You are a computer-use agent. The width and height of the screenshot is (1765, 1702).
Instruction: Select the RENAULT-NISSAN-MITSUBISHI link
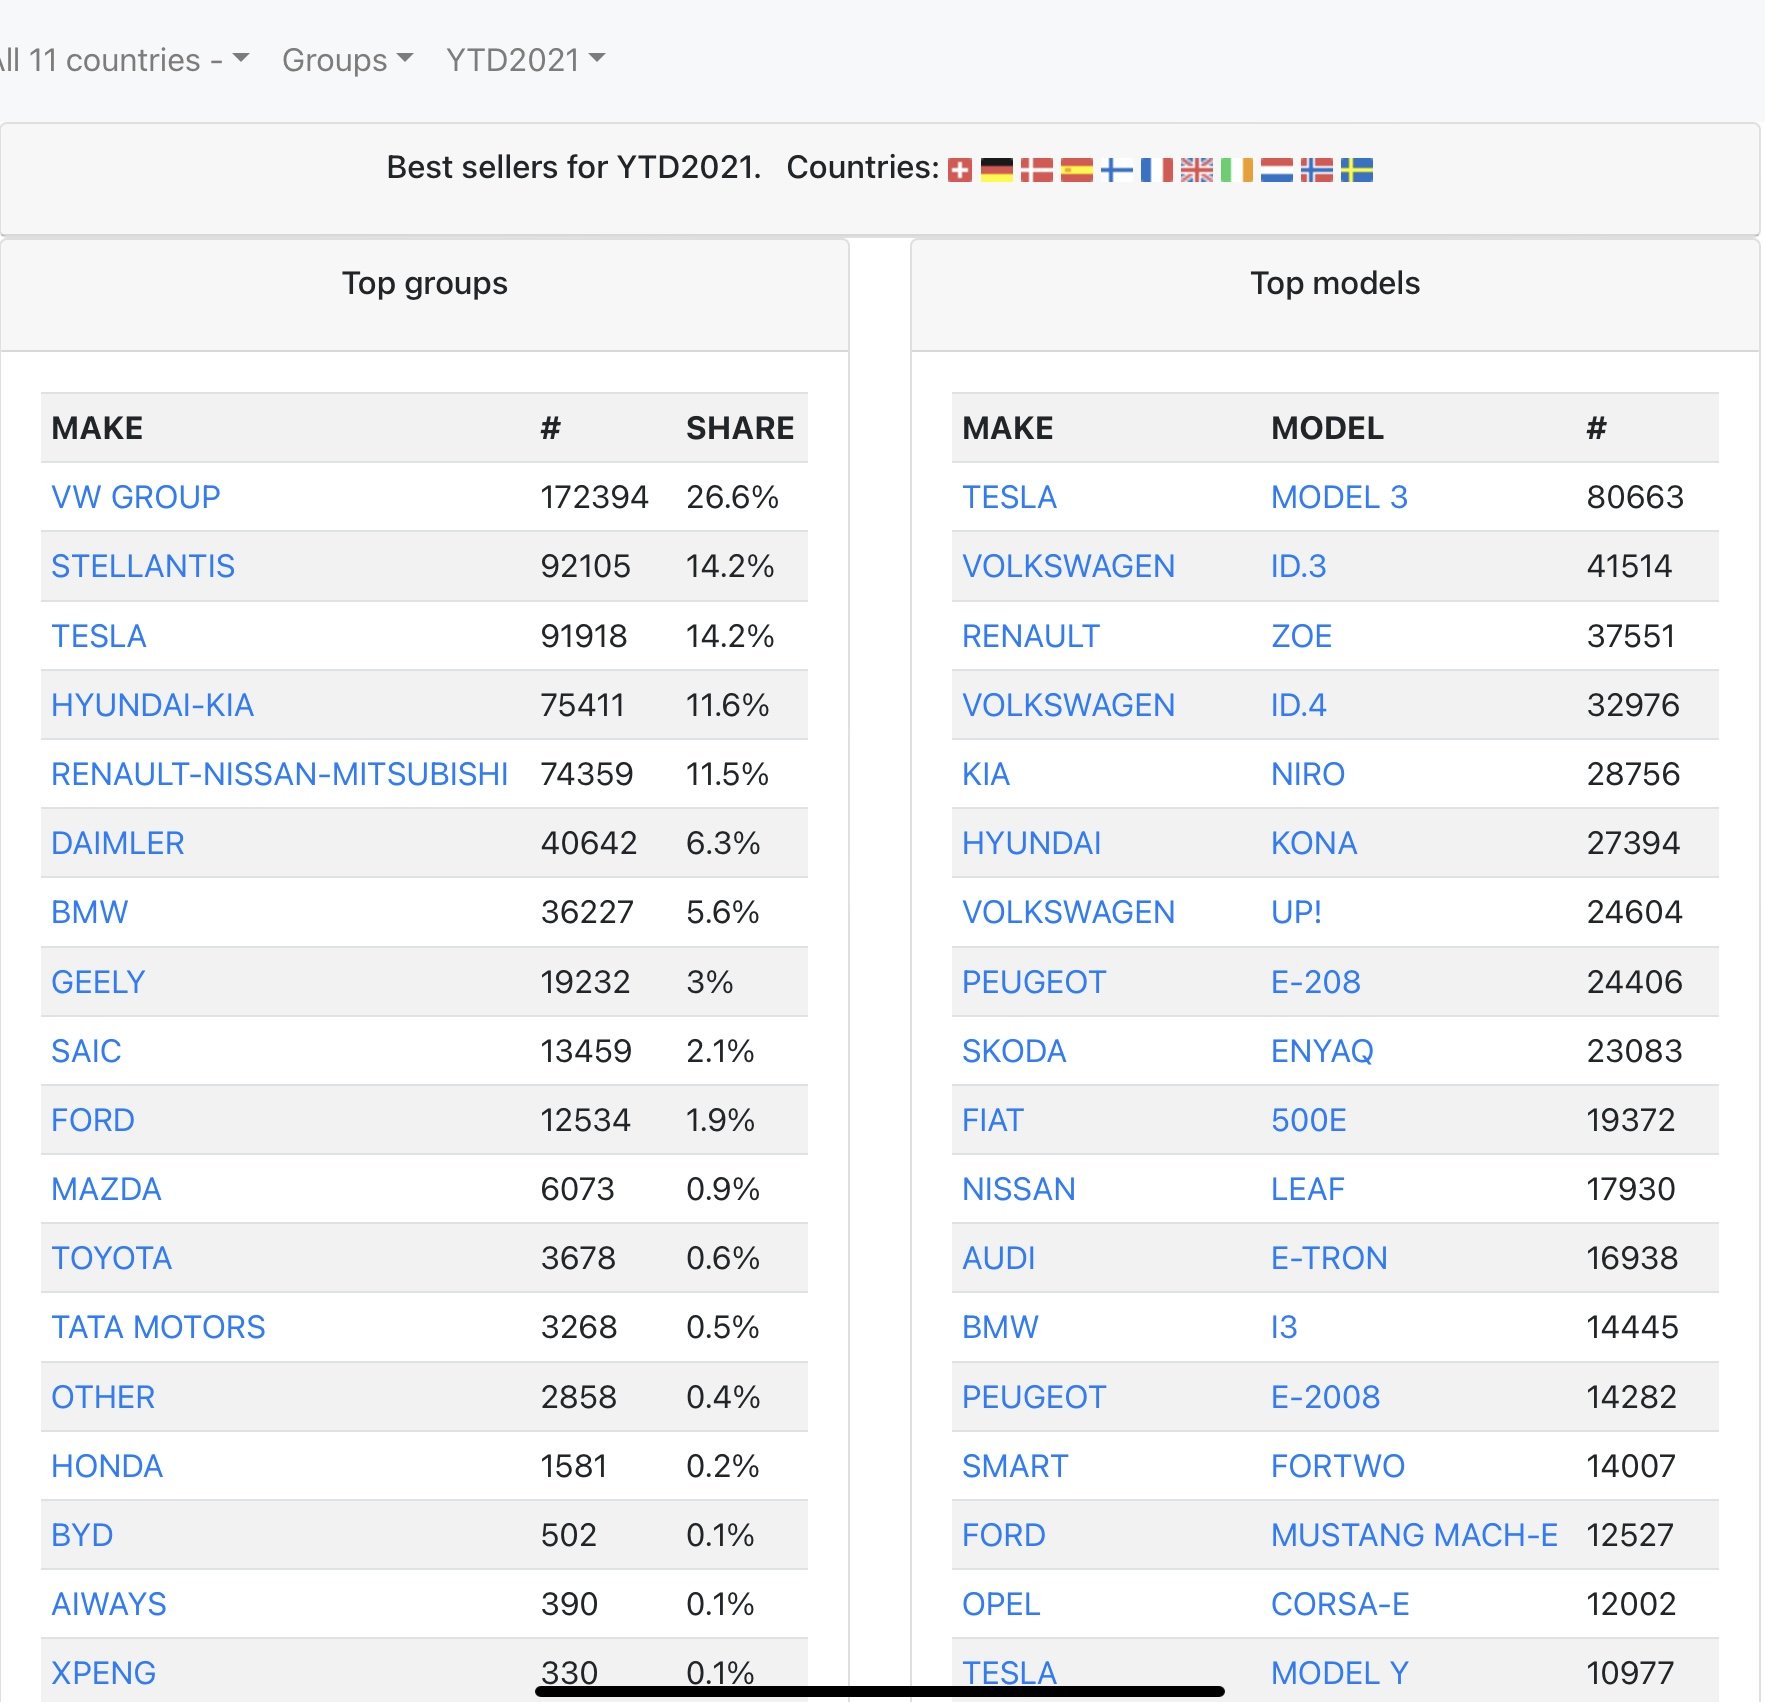tap(279, 774)
